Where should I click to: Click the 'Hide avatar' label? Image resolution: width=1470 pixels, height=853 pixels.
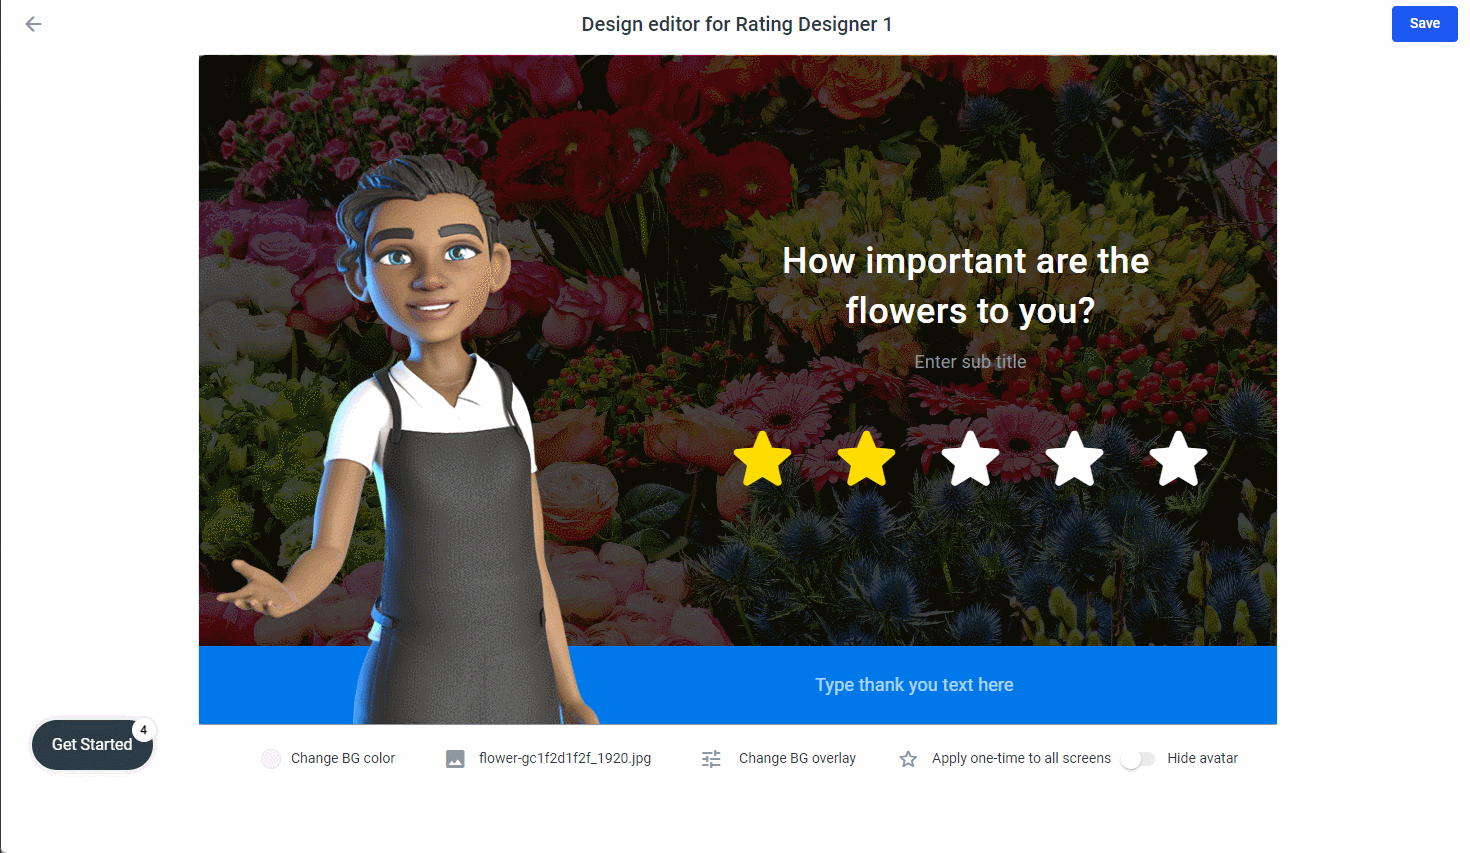coord(1202,759)
